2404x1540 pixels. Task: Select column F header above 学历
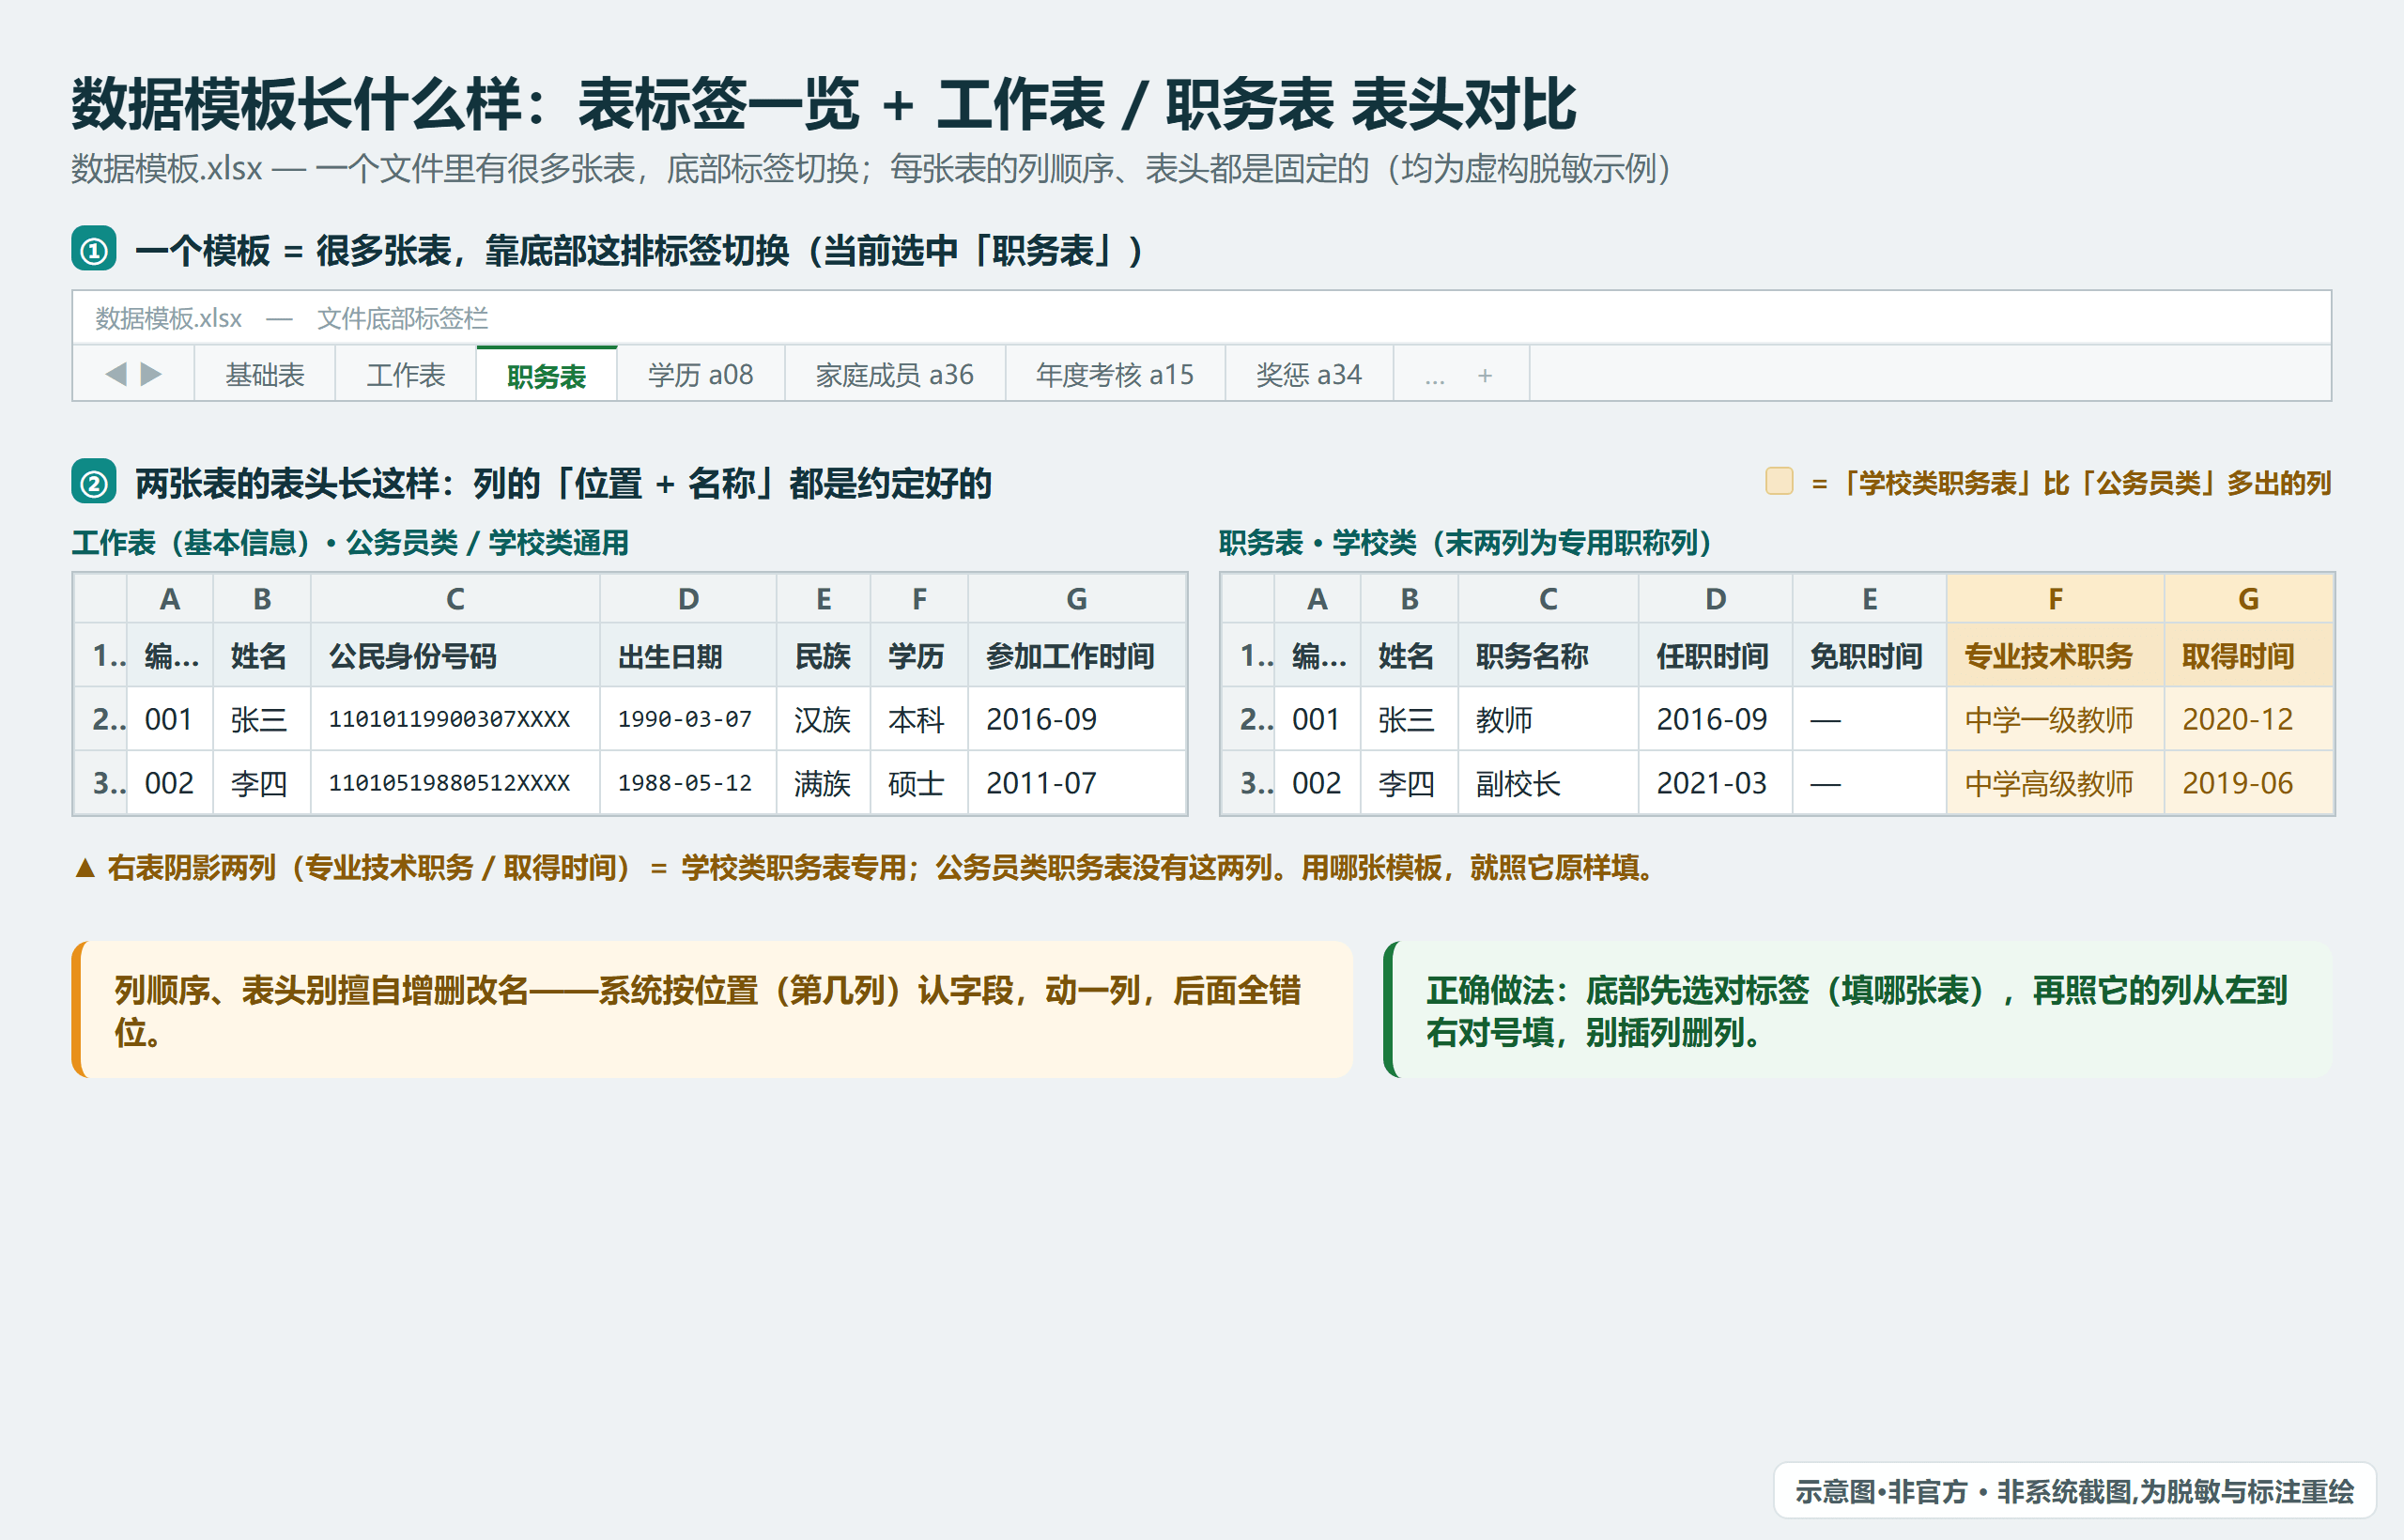pos(919,599)
